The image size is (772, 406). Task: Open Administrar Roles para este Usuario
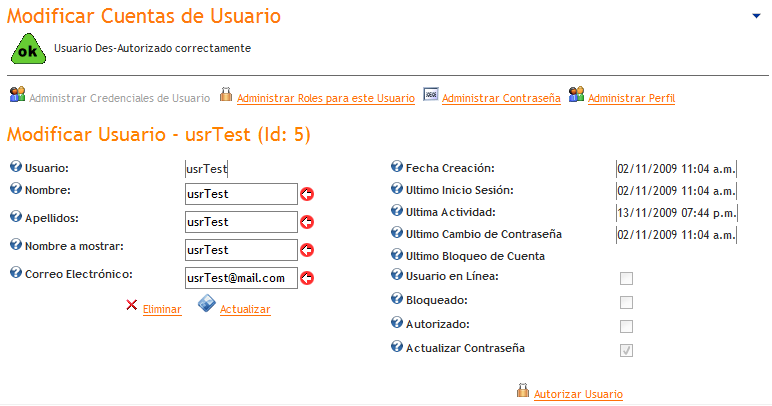[326, 98]
